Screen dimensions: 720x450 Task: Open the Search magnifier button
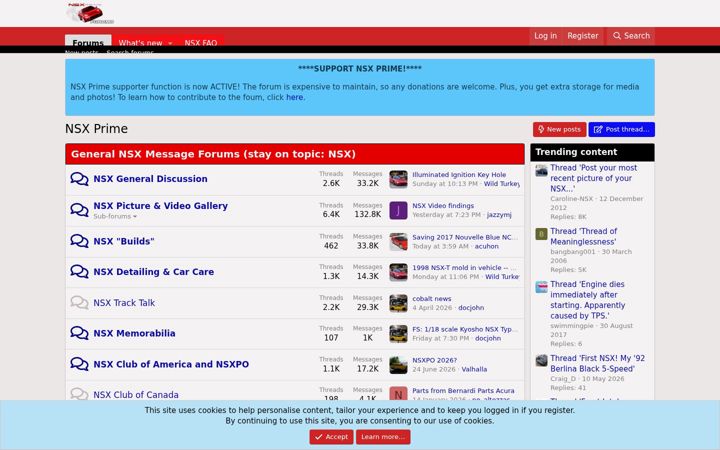[x=631, y=36]
